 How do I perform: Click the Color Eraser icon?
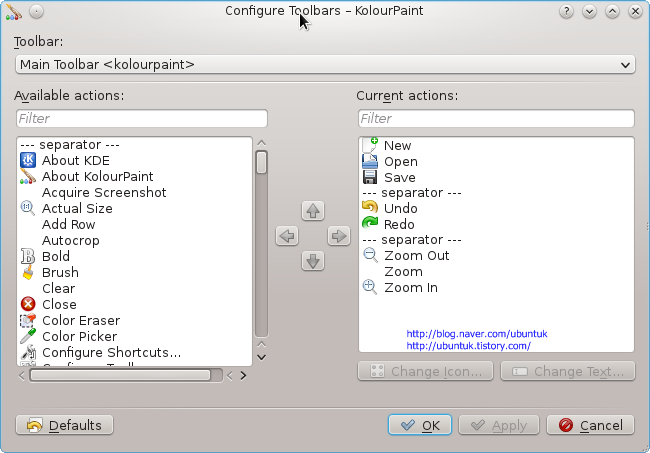28,320
